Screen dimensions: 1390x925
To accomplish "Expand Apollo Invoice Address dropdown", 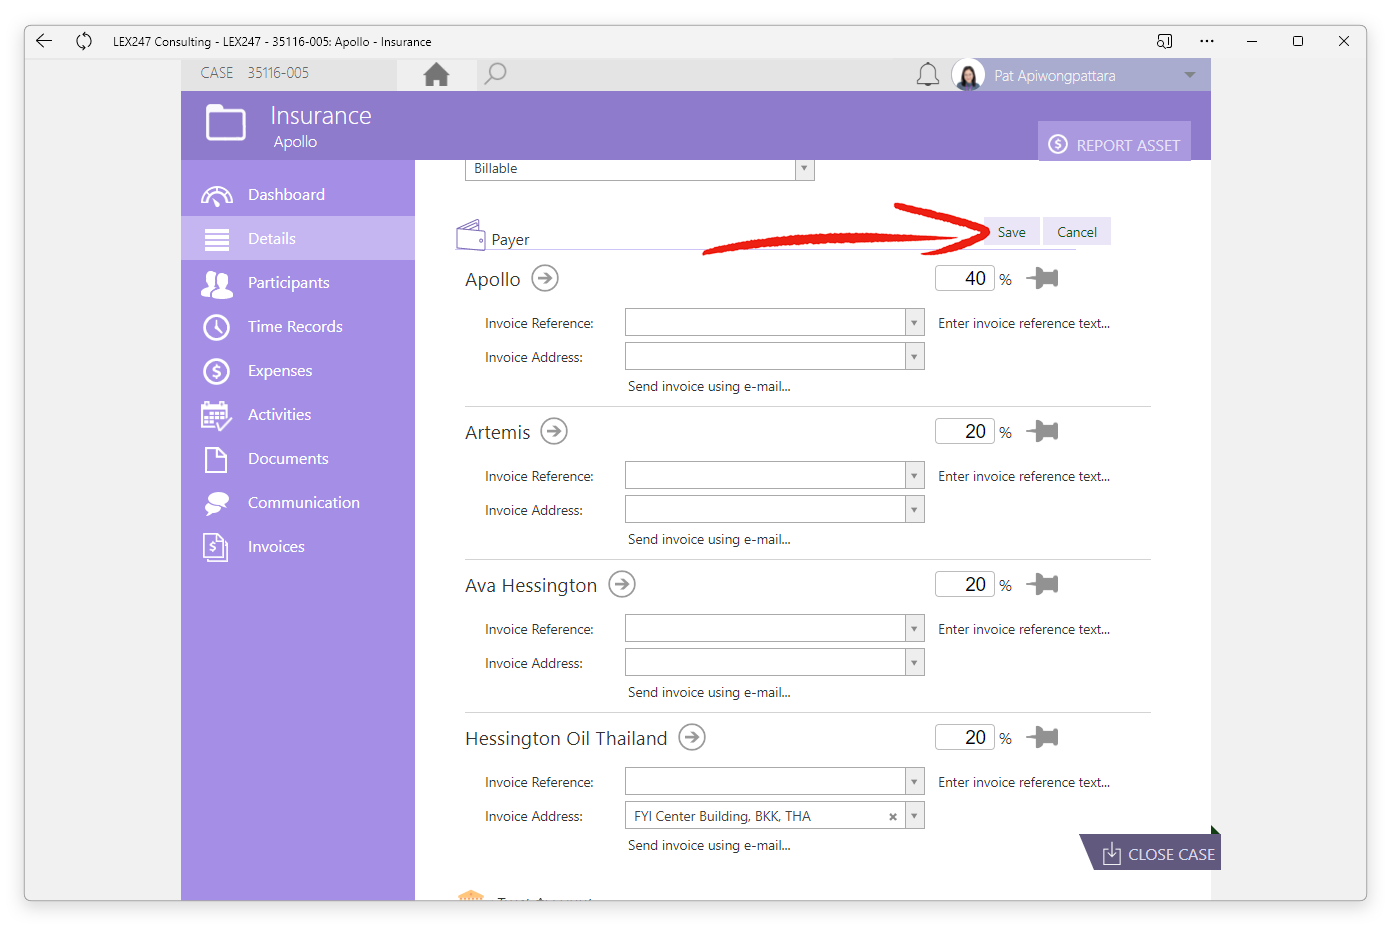I will tap(914, 356).
